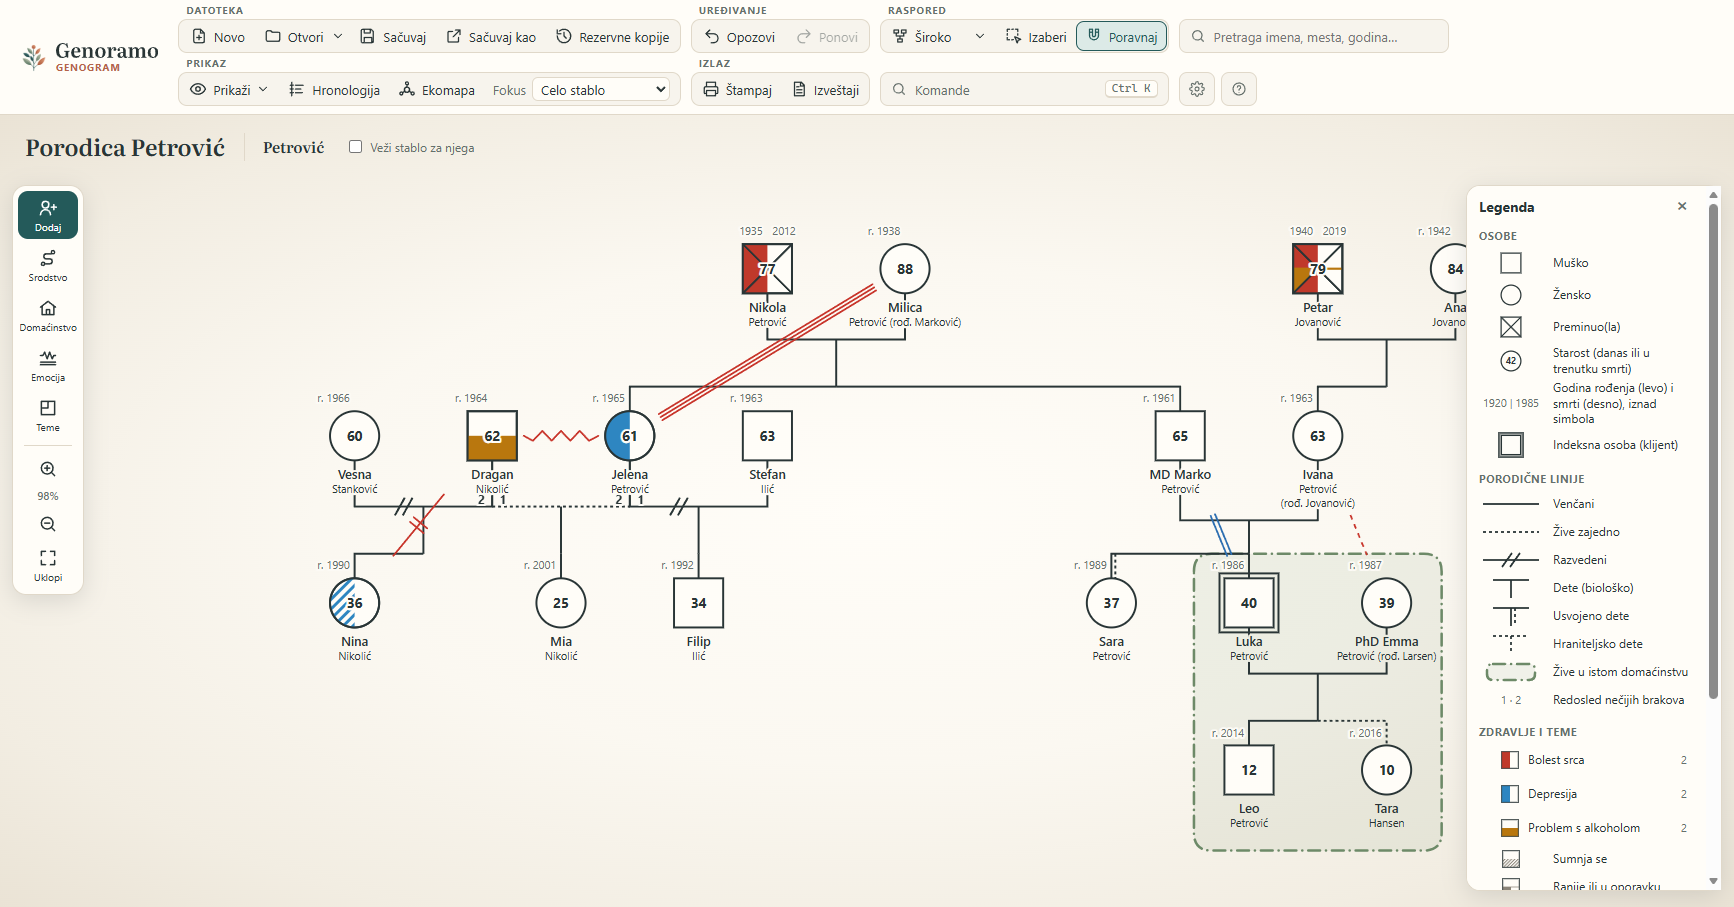Select the Vesna Stanković node
The height and width of the screenshot is (907, 1734).
pos(355,436)
